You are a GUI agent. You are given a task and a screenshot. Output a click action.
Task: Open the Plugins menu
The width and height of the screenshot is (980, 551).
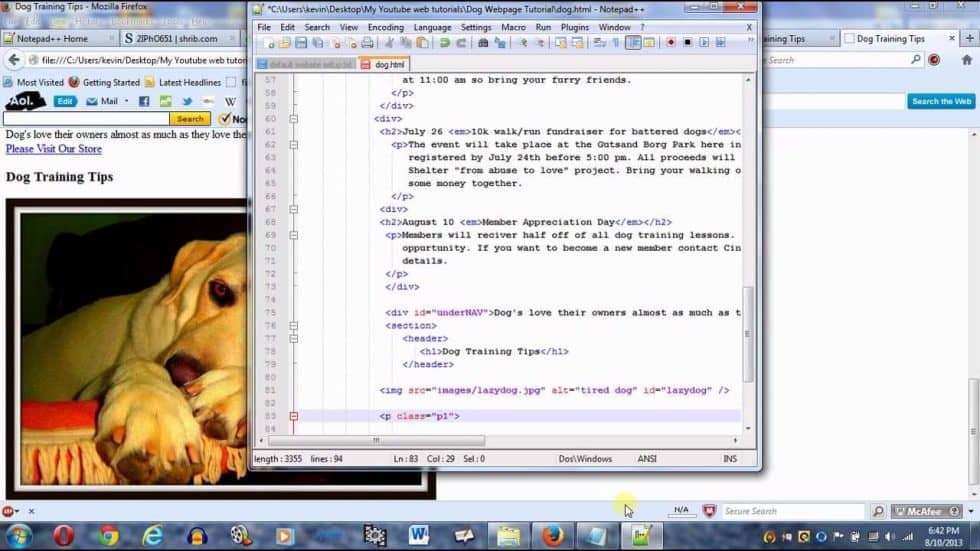click(x=575, y=27)
